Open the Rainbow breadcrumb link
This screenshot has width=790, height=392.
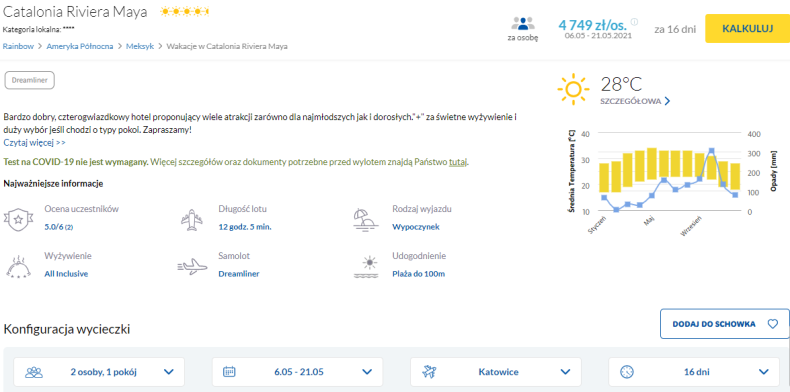click(x=19, y=46)
